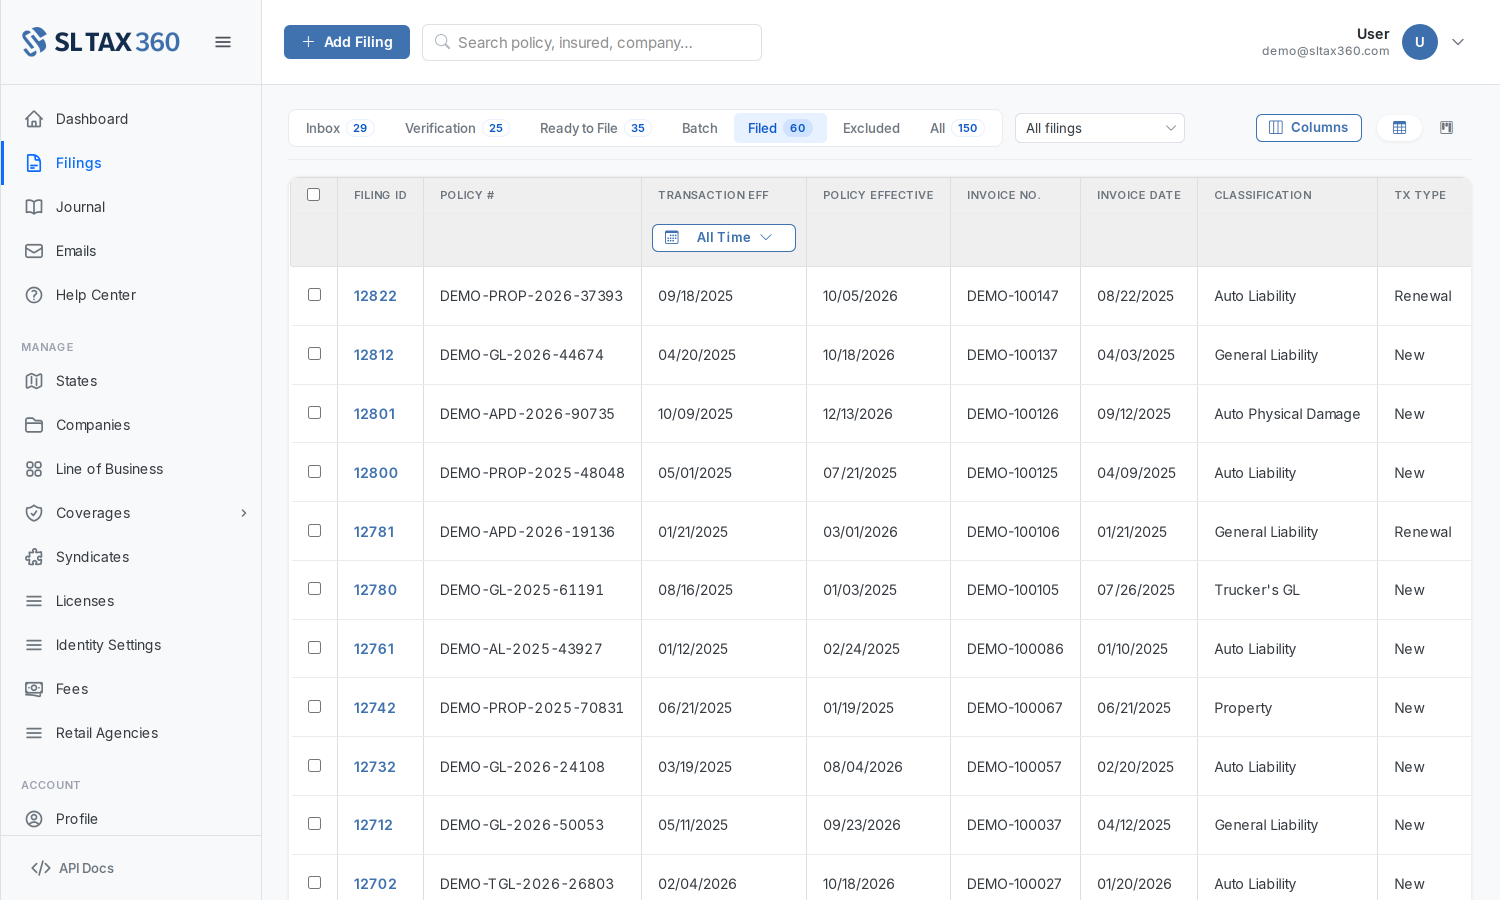This screenshot has height=900, width=1500.
Task: Click the Add Filing button
Action: [347, 42]
